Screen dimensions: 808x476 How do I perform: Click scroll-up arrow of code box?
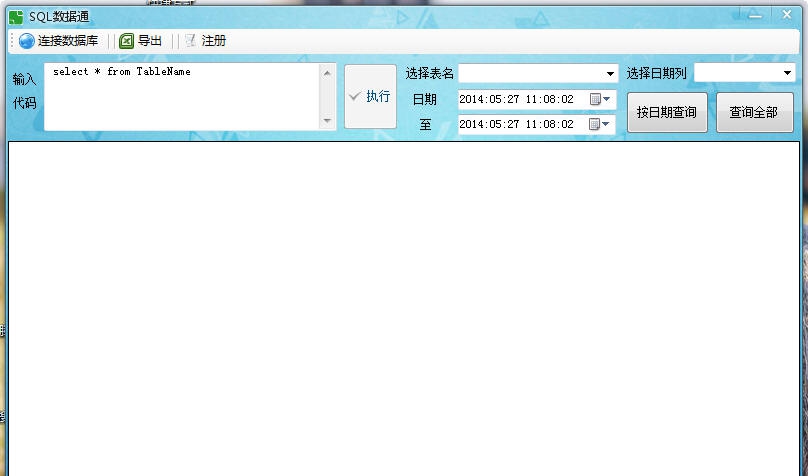[x=327, y=73]
